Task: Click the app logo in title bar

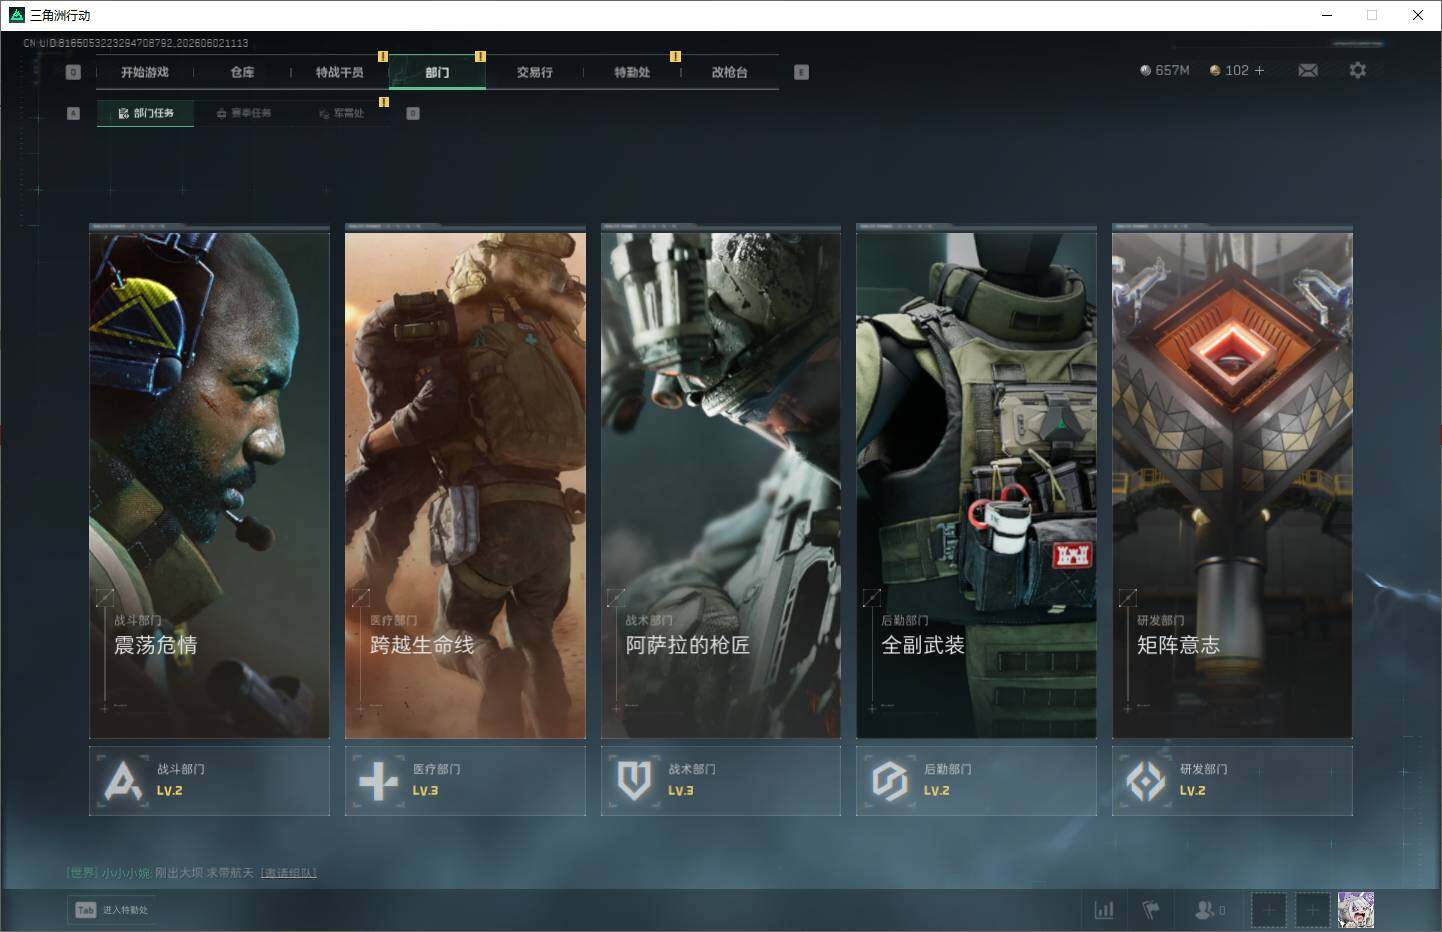Action: click(16, 15)
